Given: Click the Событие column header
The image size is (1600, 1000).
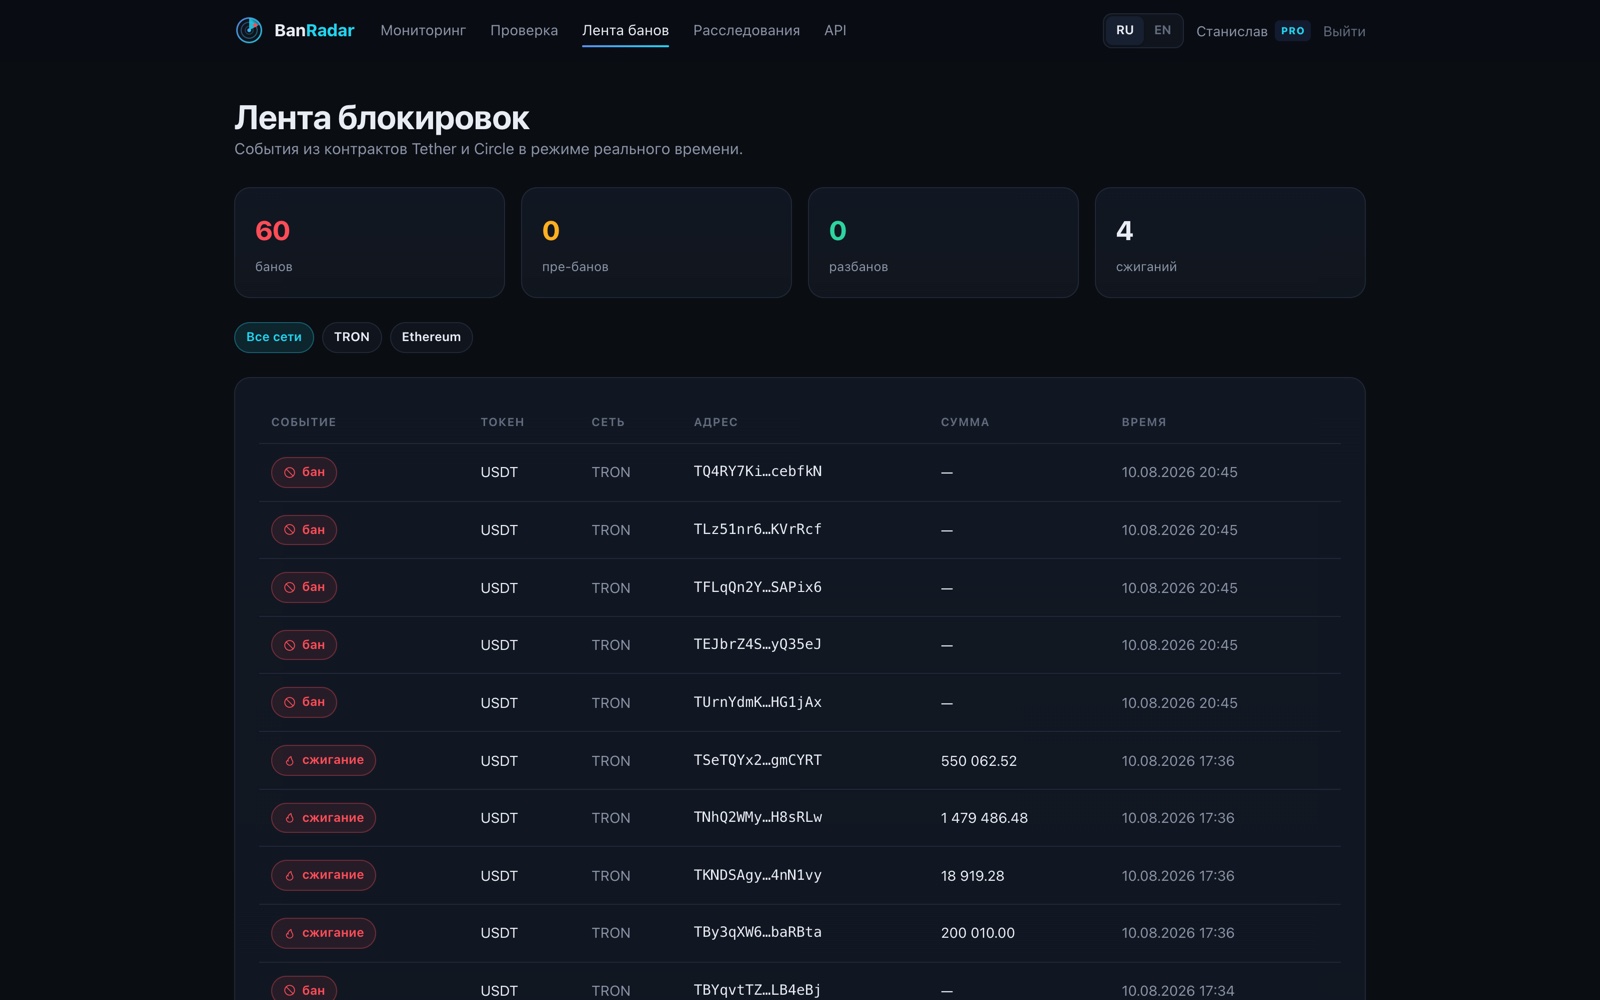Looking at the screenshot, I should tap(304, 422).
